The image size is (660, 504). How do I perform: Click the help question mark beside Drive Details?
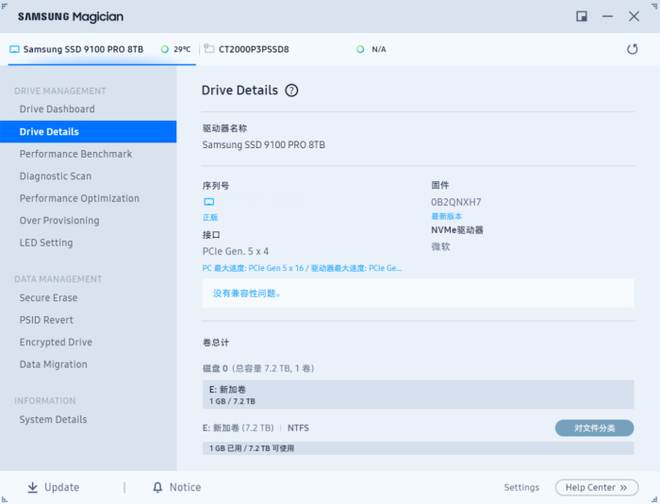(292, 91)
